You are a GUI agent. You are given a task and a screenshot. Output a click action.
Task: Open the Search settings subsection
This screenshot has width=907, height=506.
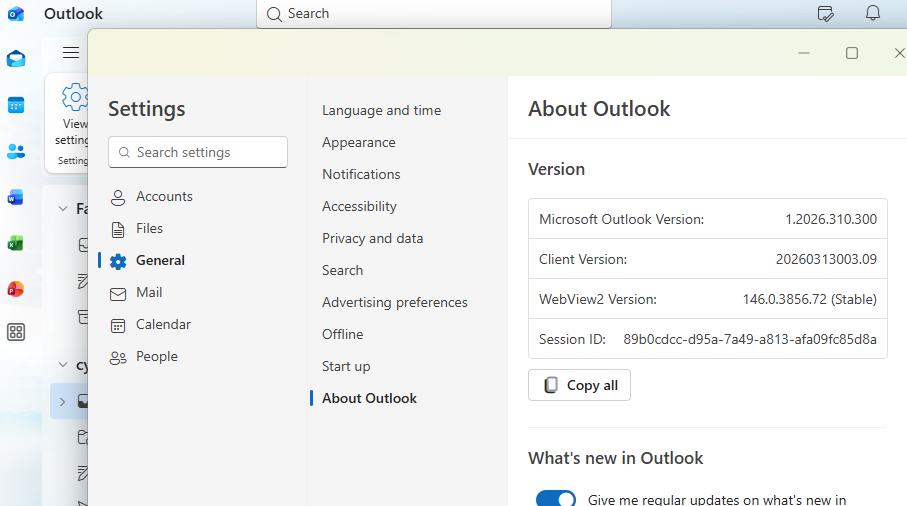[x=342, y=270]
